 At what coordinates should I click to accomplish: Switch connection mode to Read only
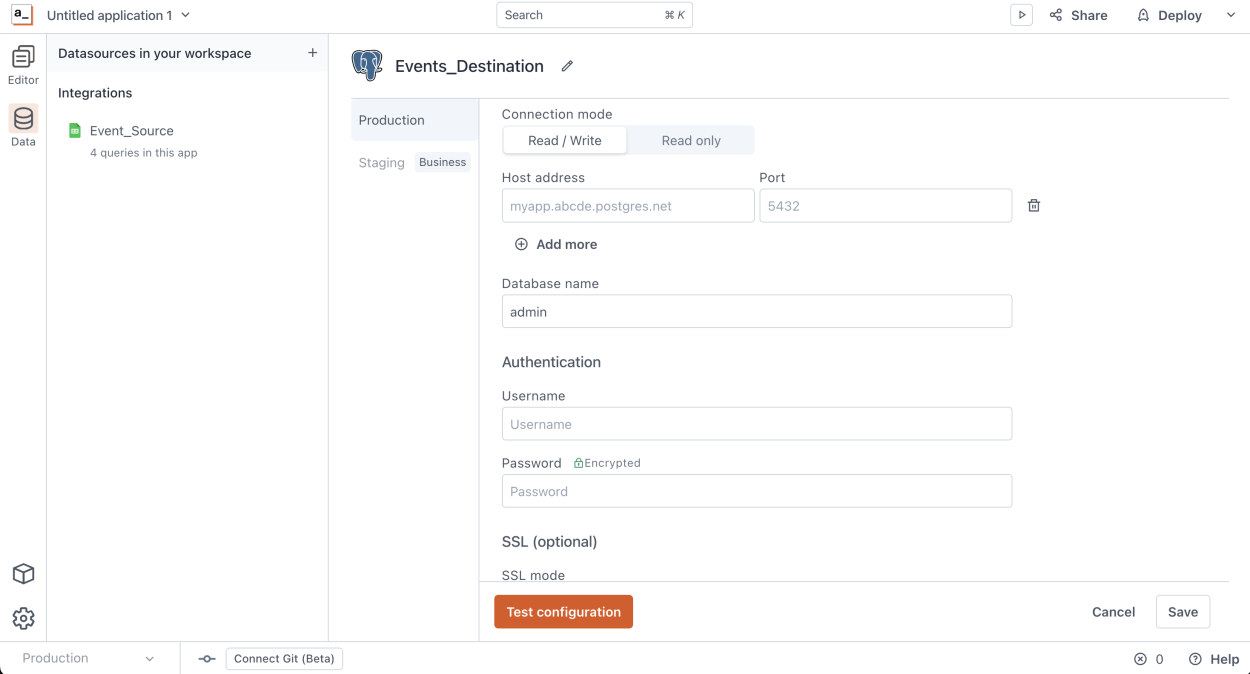(x=690, y=140)
